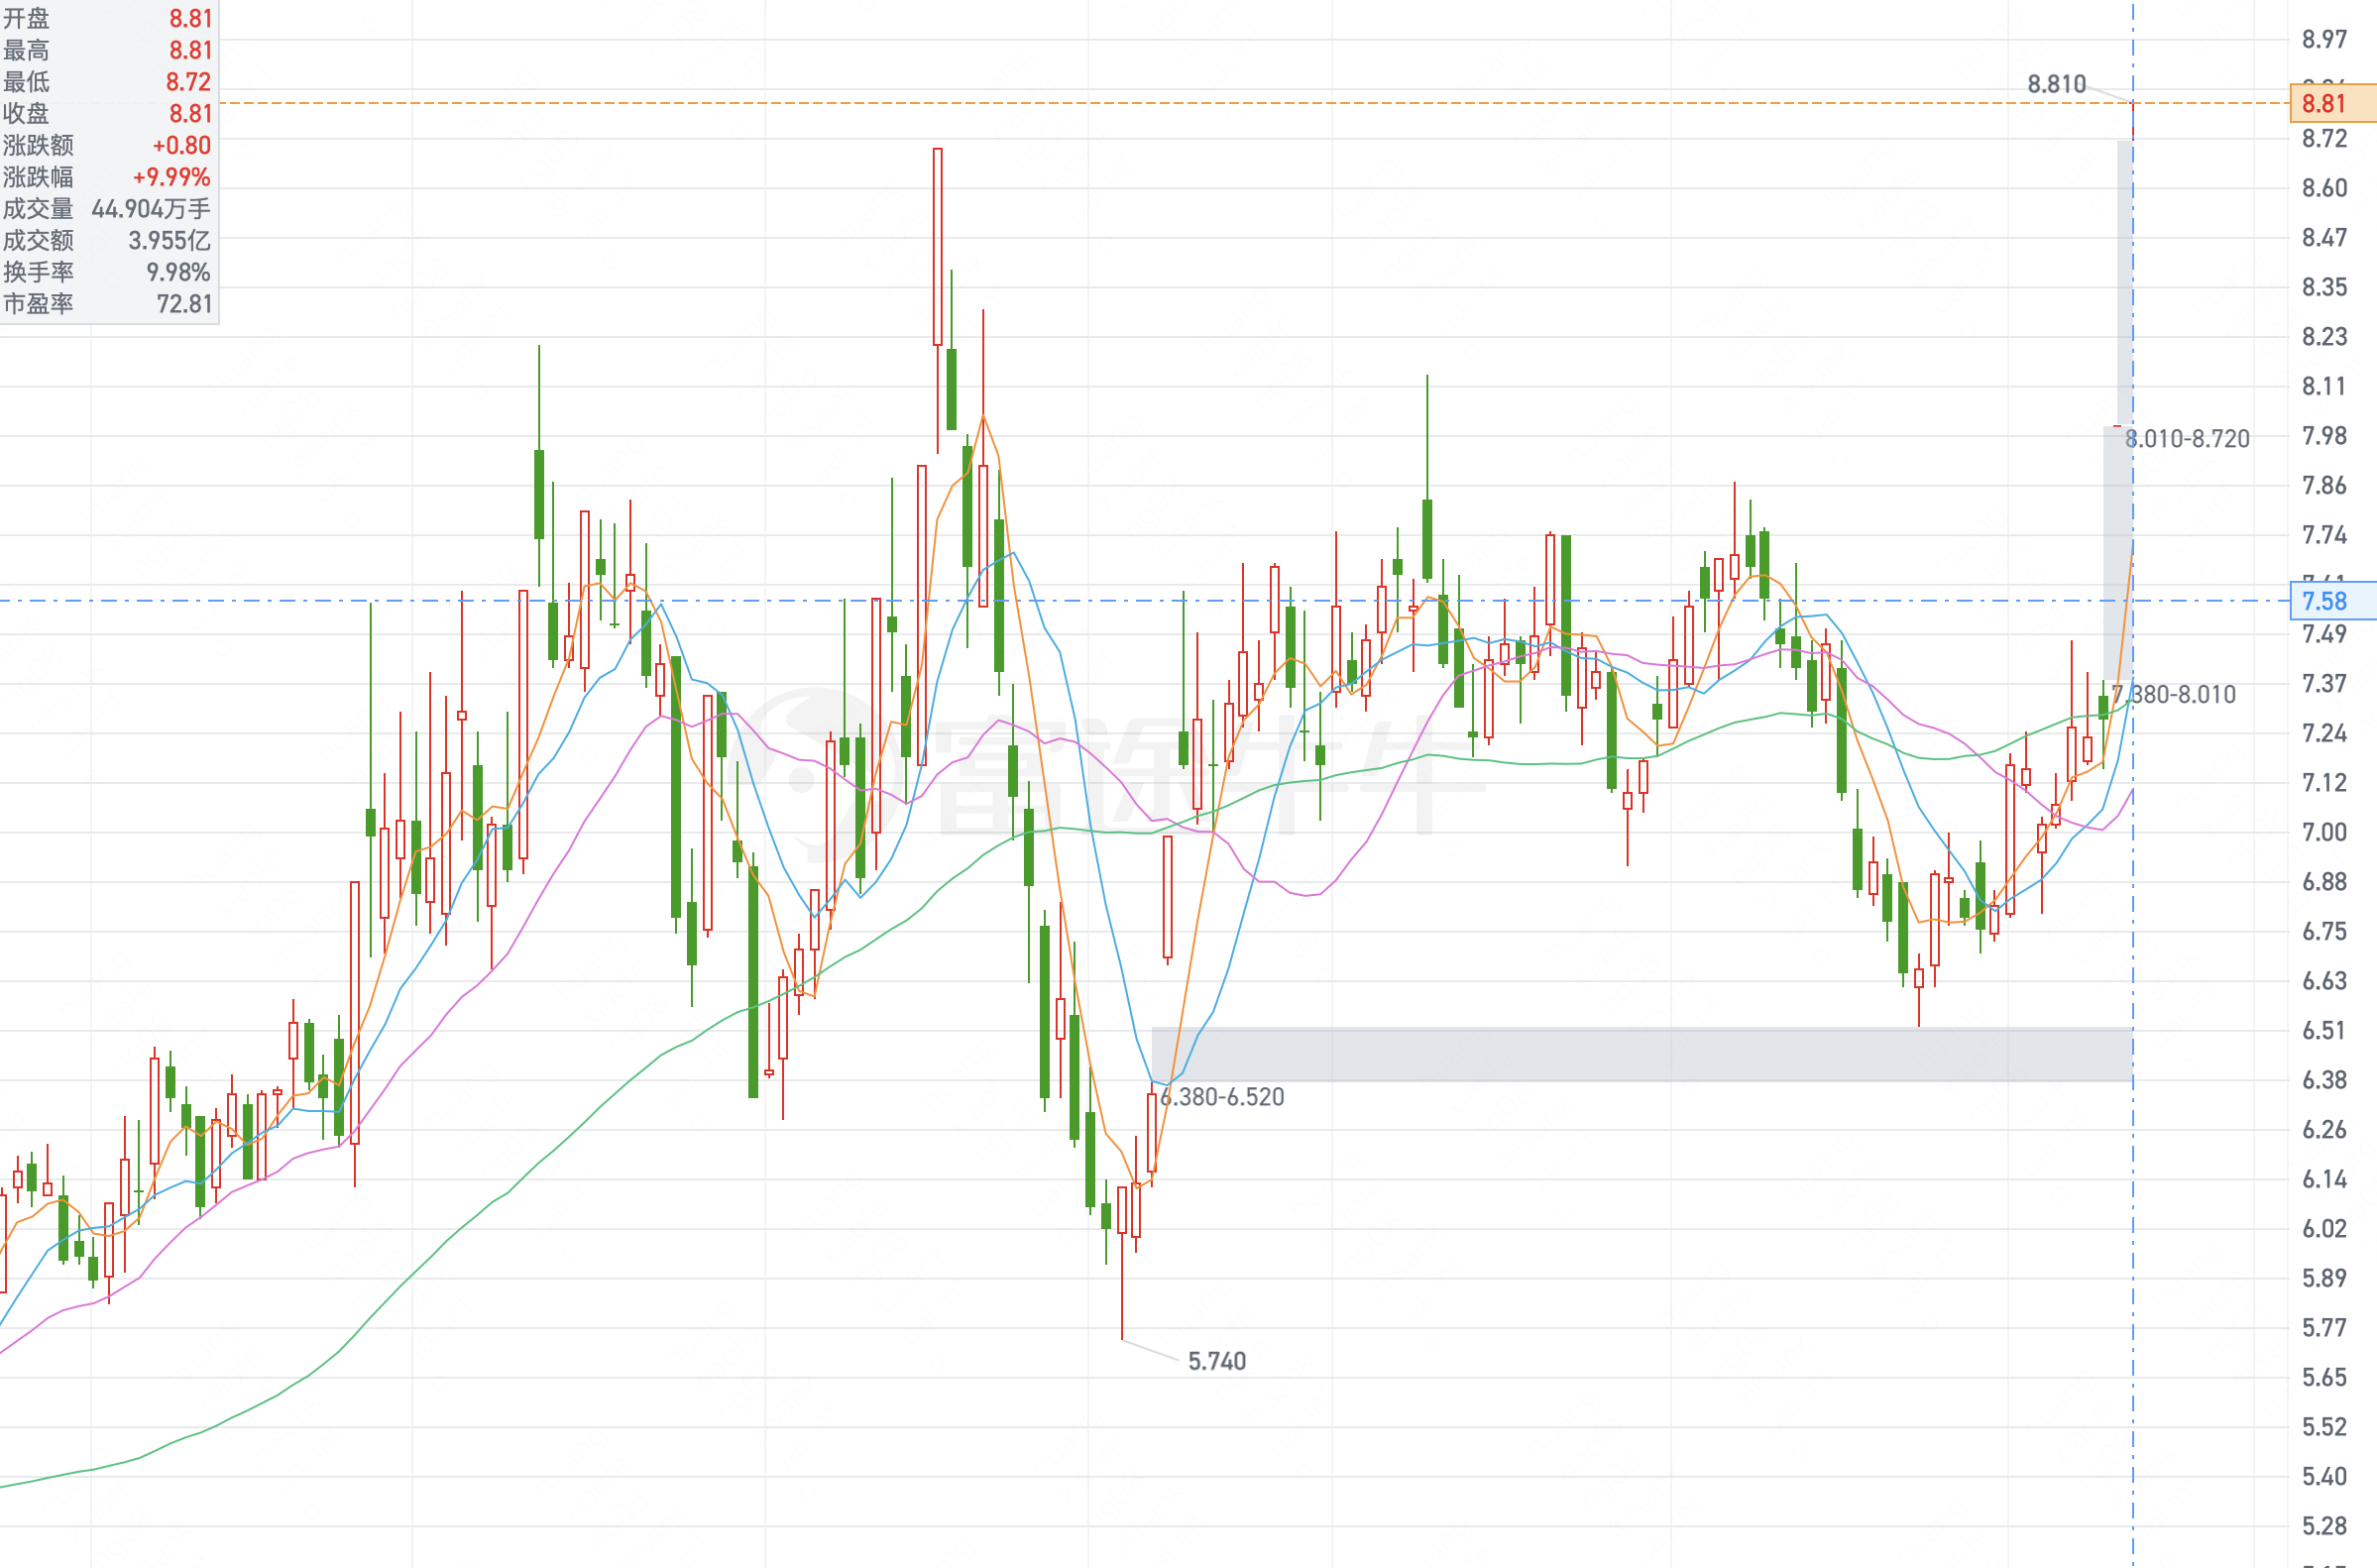The width and height of the screenshot is (2377, 1568).
Task: Click the 5.28 label on price axis
Action: point(2323,1526)
